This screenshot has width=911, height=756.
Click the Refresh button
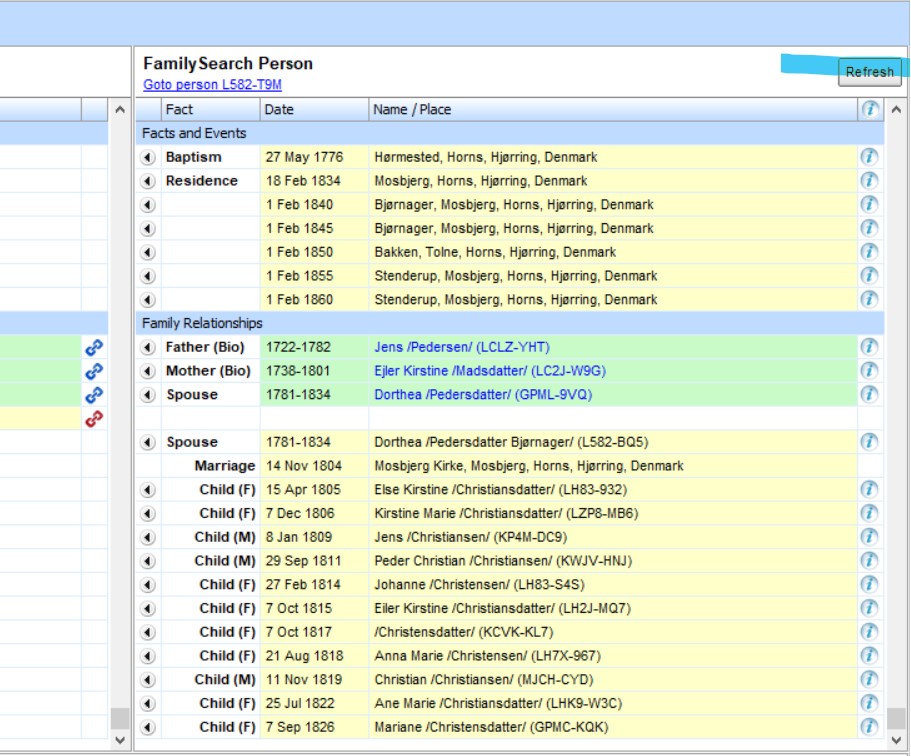click(869, 72)
